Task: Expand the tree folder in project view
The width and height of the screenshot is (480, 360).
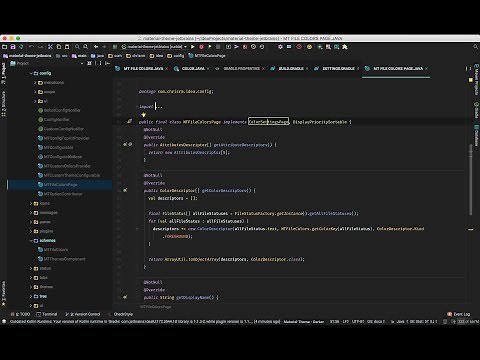Action: pyautogui.click(x=31, y=296)
